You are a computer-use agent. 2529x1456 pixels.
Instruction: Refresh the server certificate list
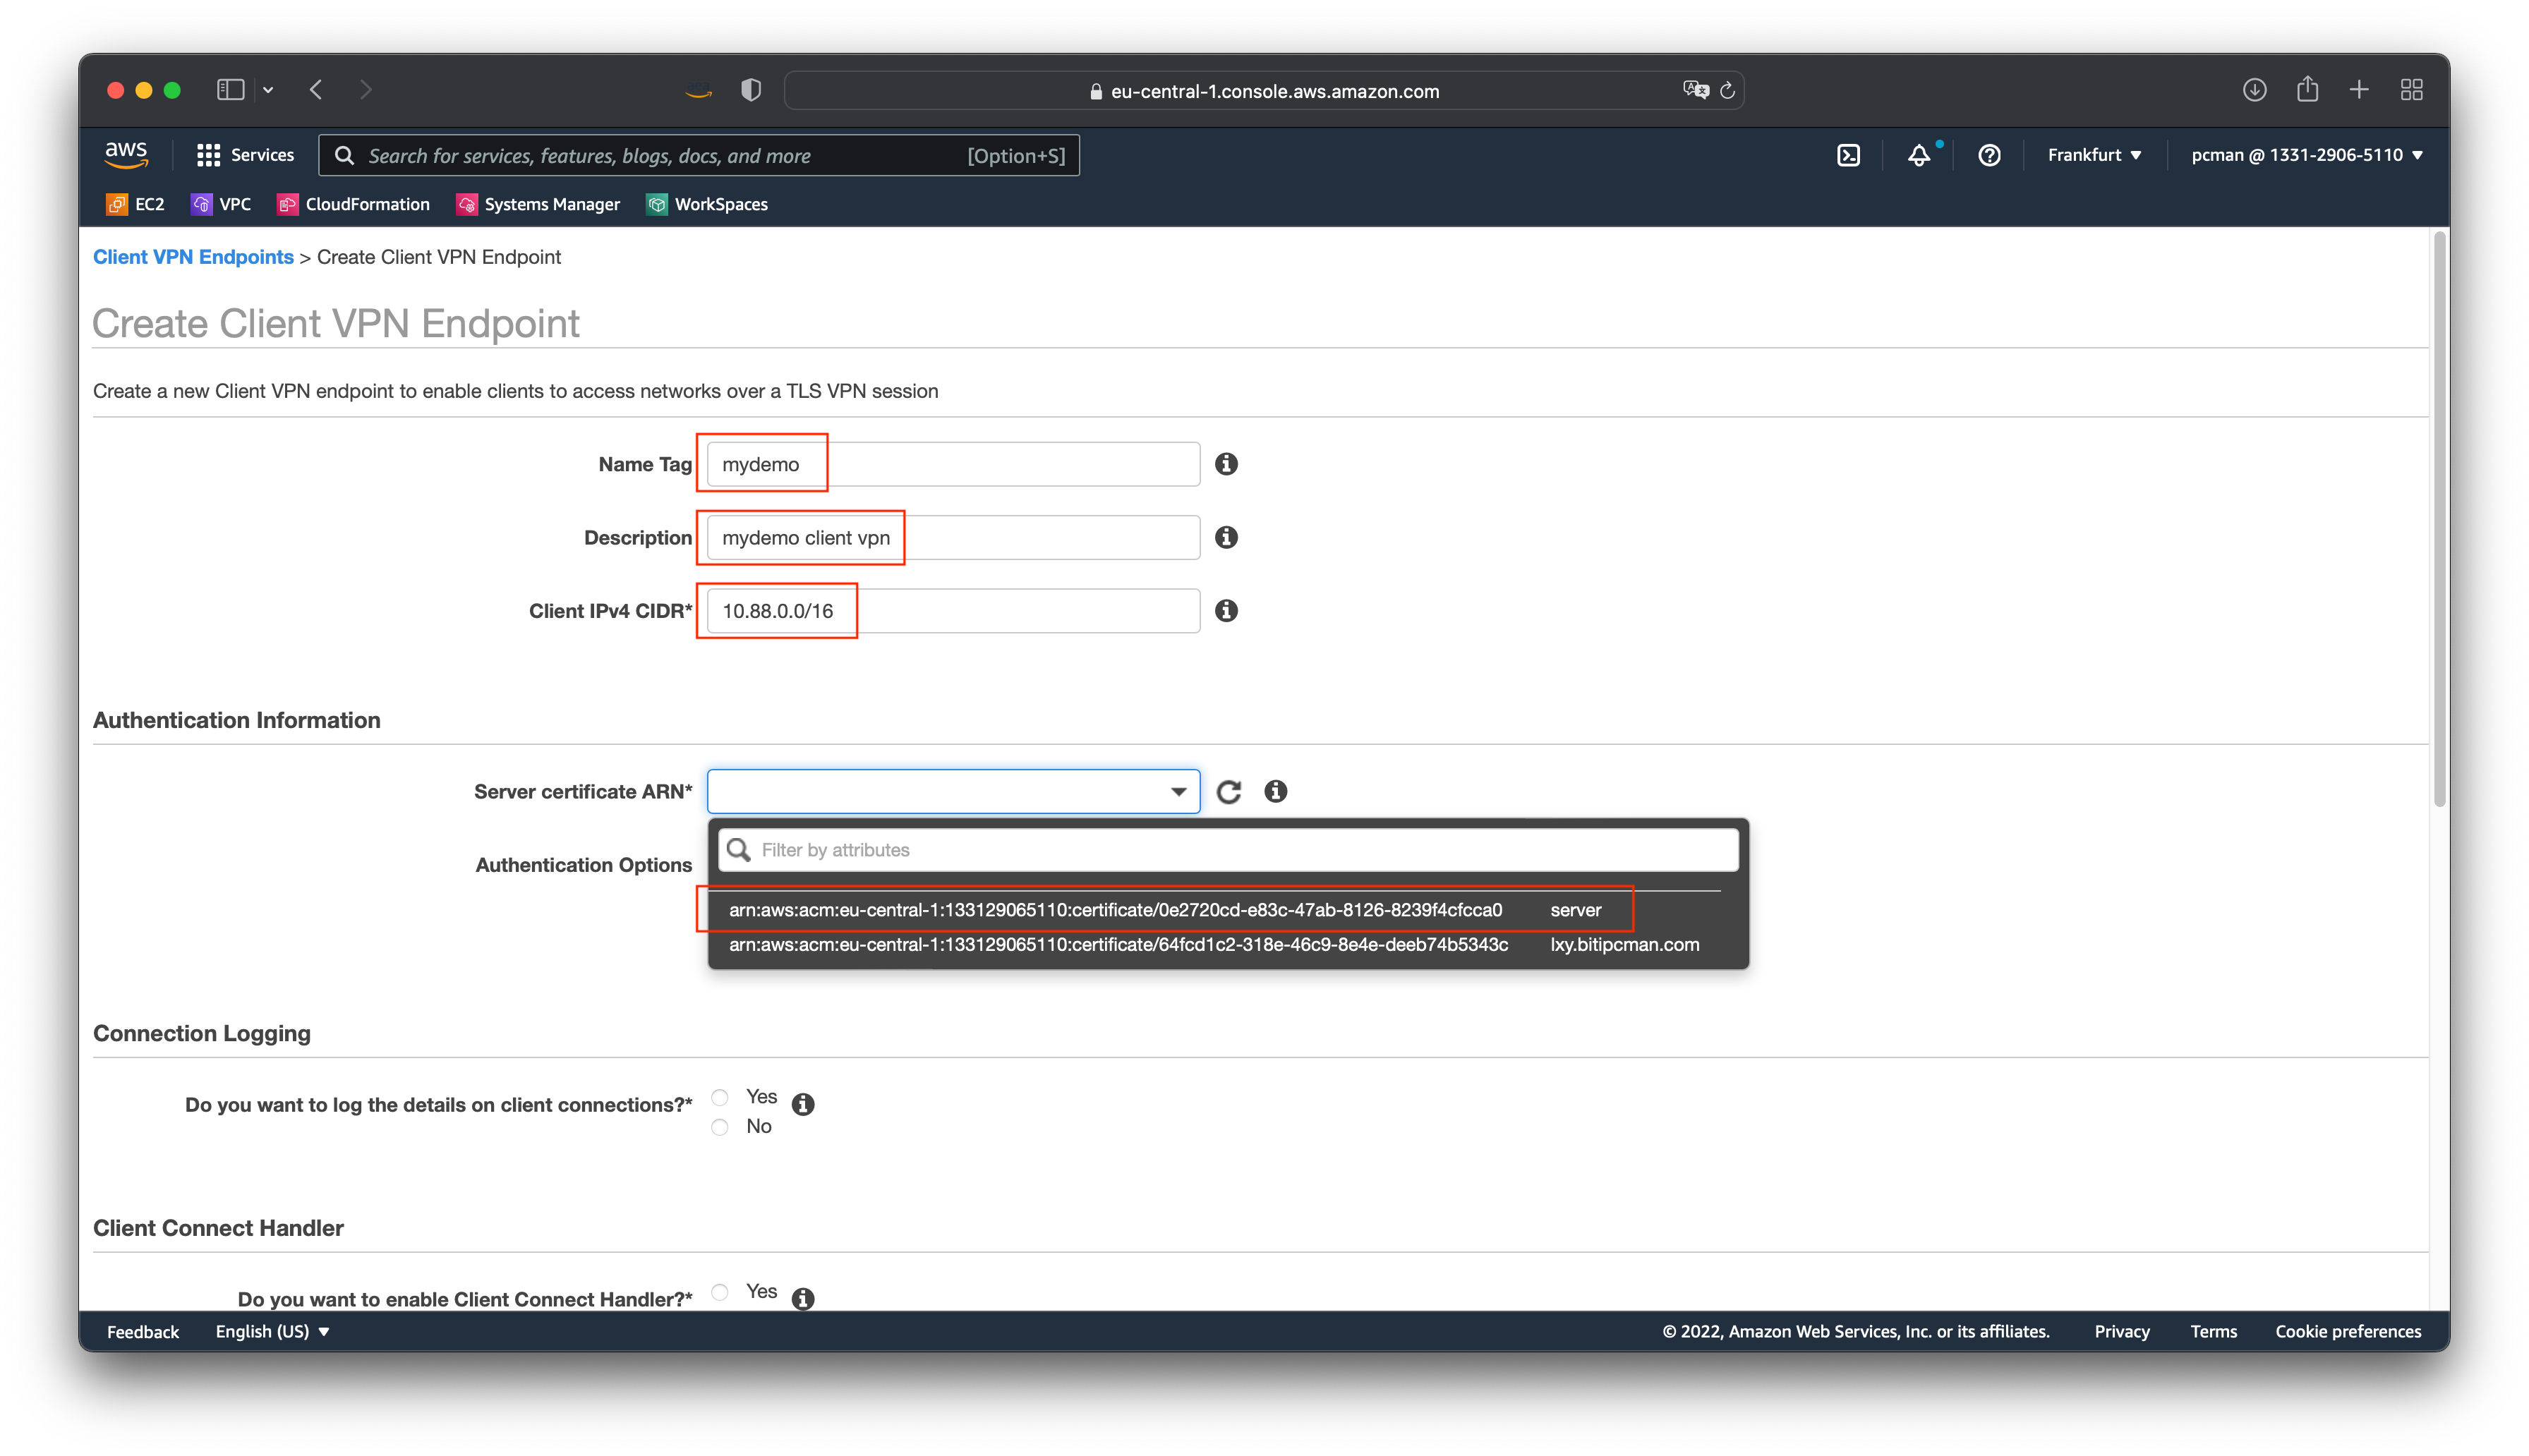coord(1229,791)
